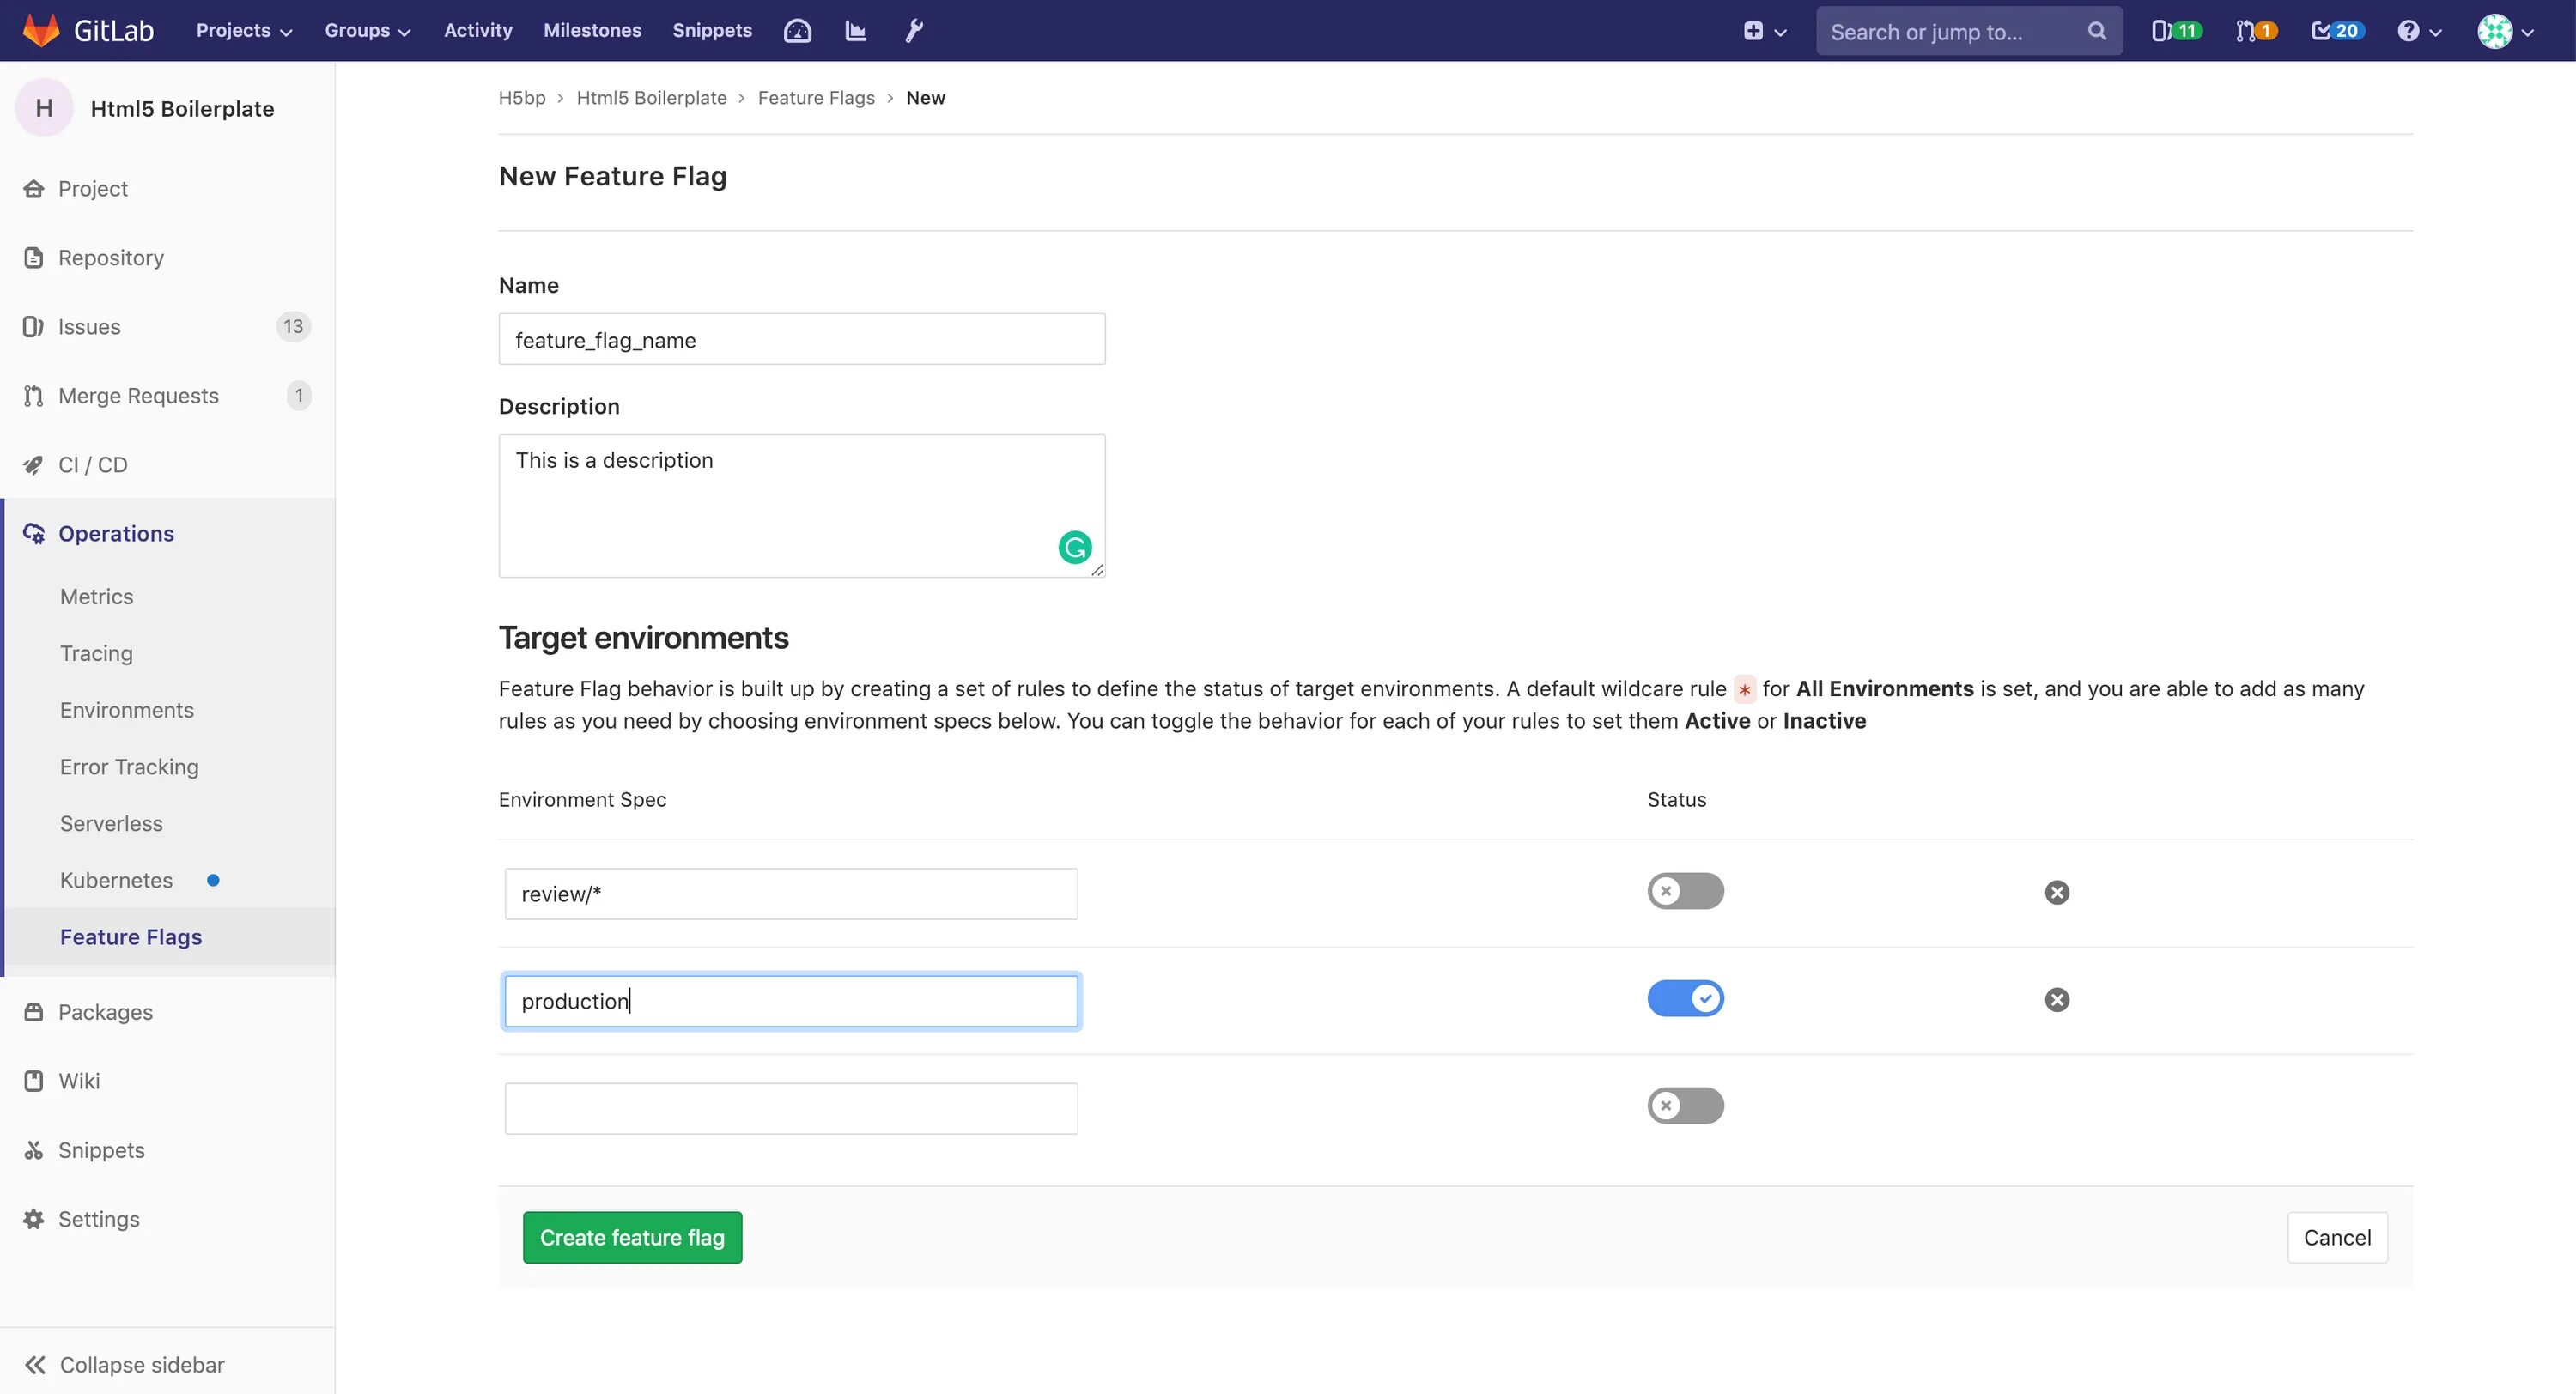Toggle the review/* environment status off

click(x=1685, y=891)
